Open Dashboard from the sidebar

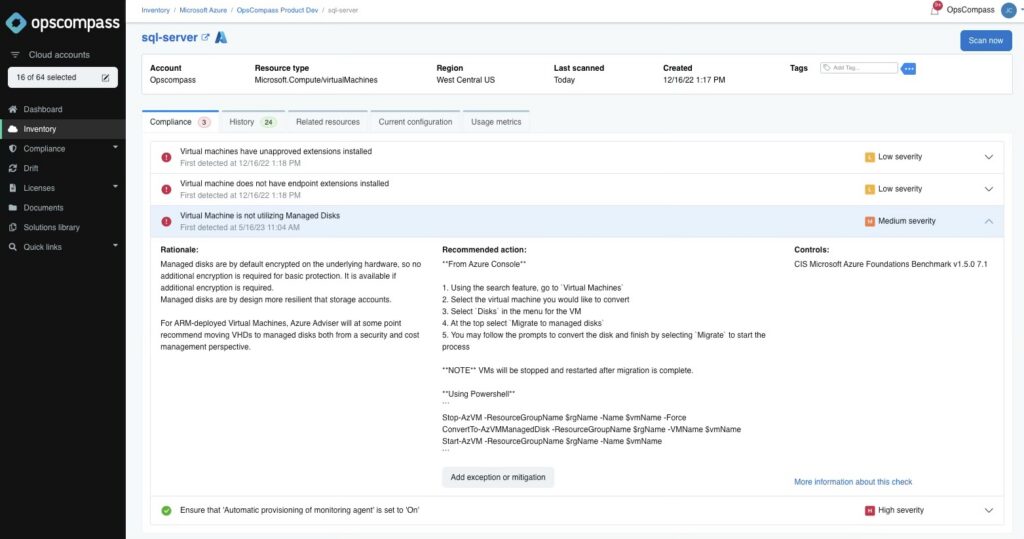tap(42, 109)
